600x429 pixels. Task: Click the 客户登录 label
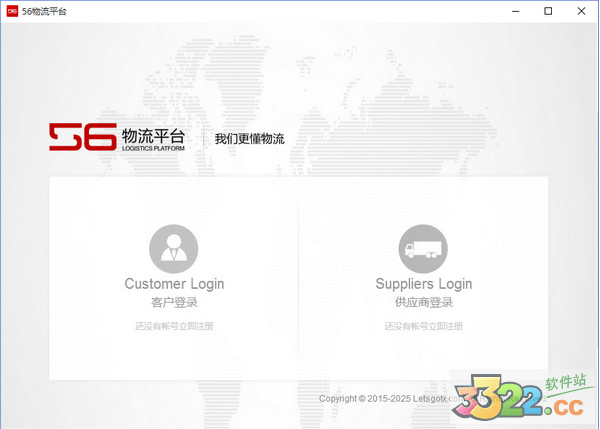click(174, 302)
